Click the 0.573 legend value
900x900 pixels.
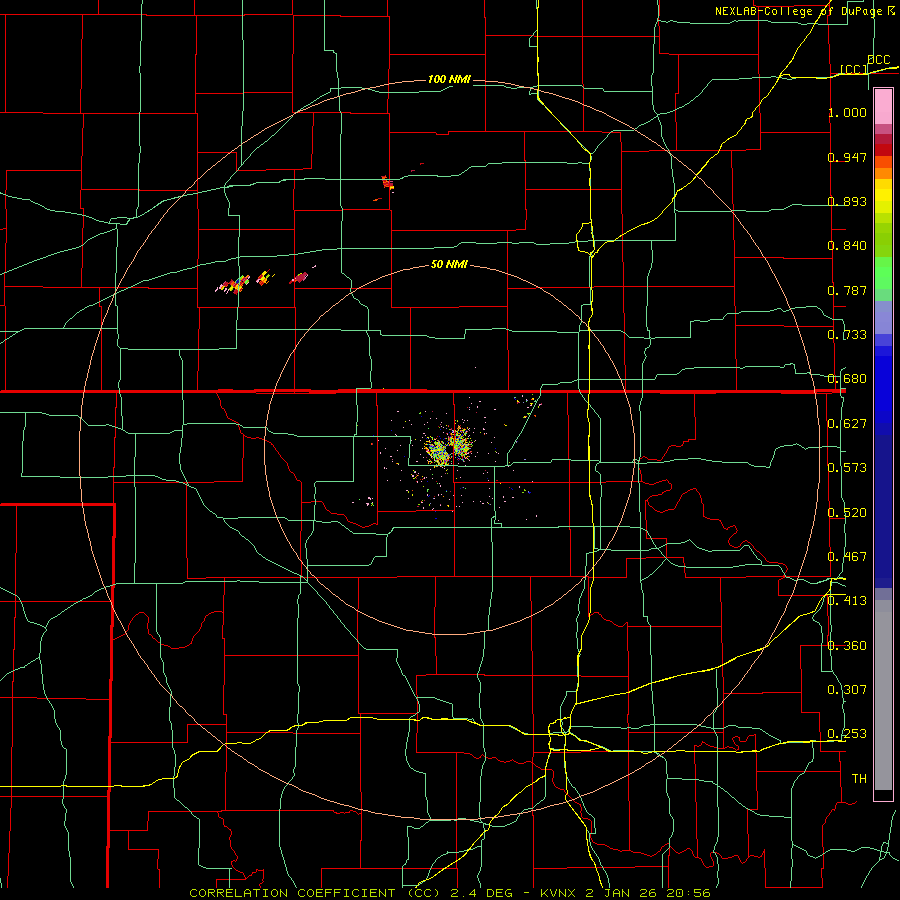(x=847, y=468)
